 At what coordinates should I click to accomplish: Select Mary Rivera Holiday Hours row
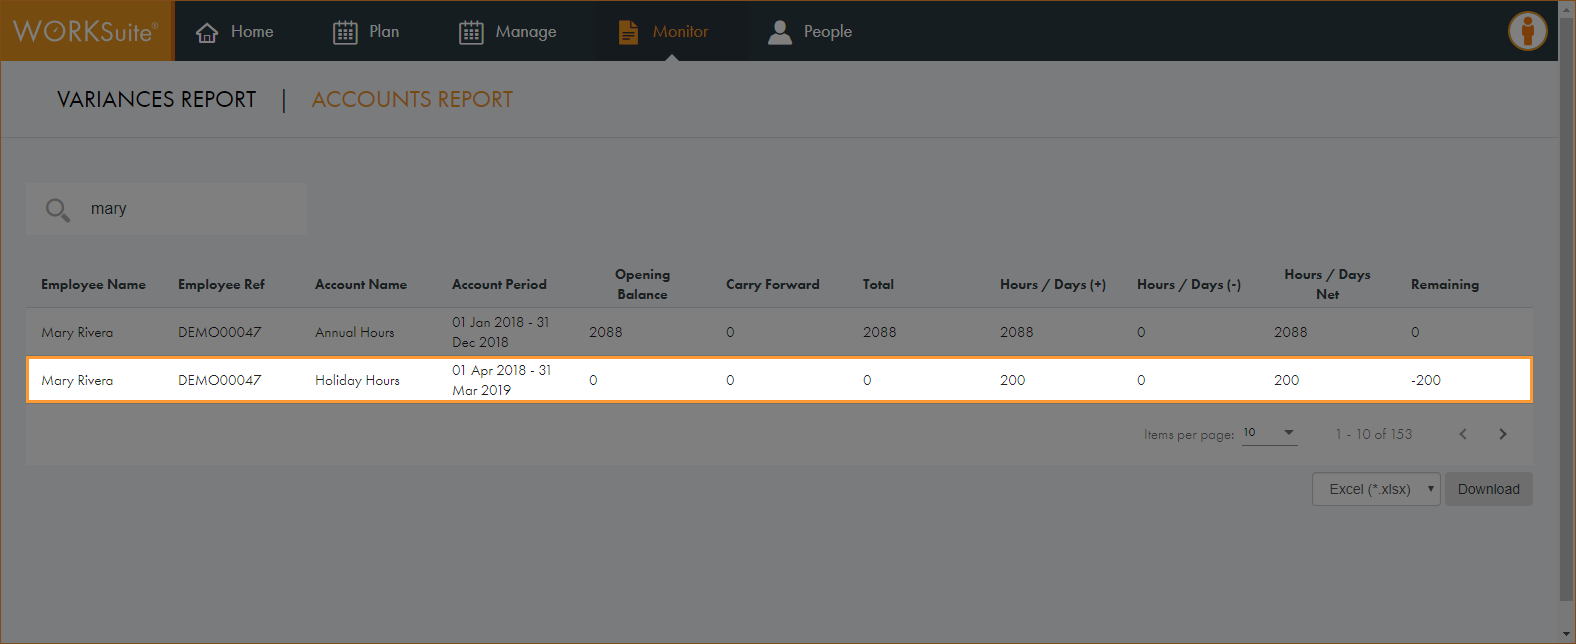(778, 380)
